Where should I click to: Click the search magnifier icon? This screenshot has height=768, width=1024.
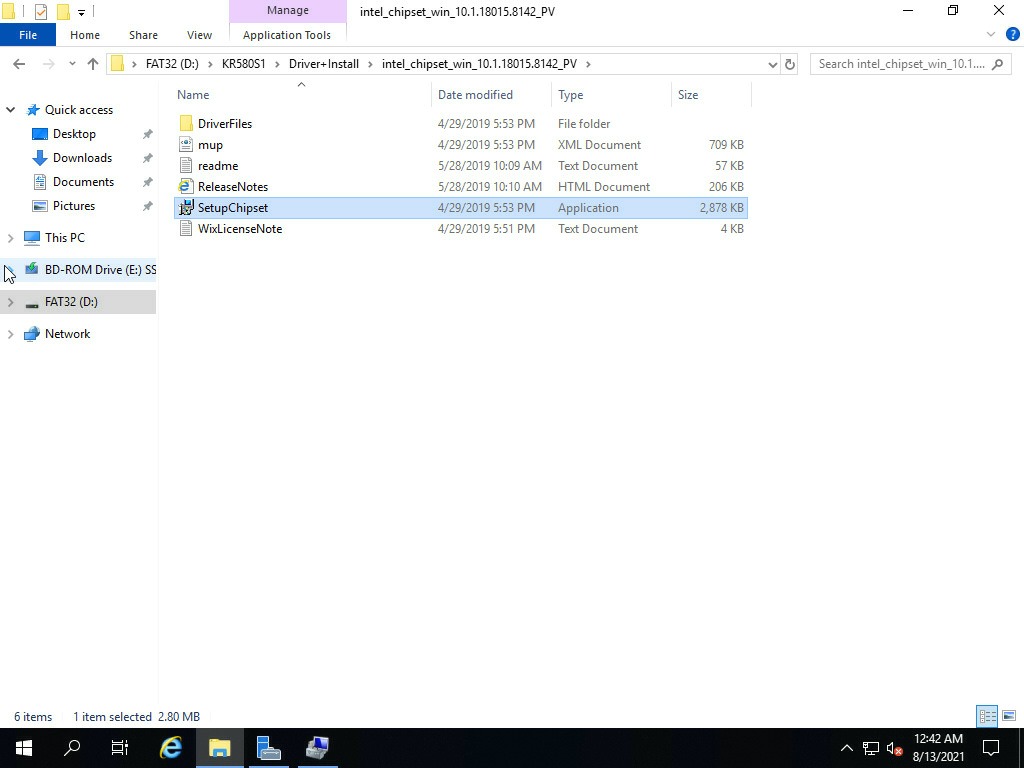tap(997, 64)
